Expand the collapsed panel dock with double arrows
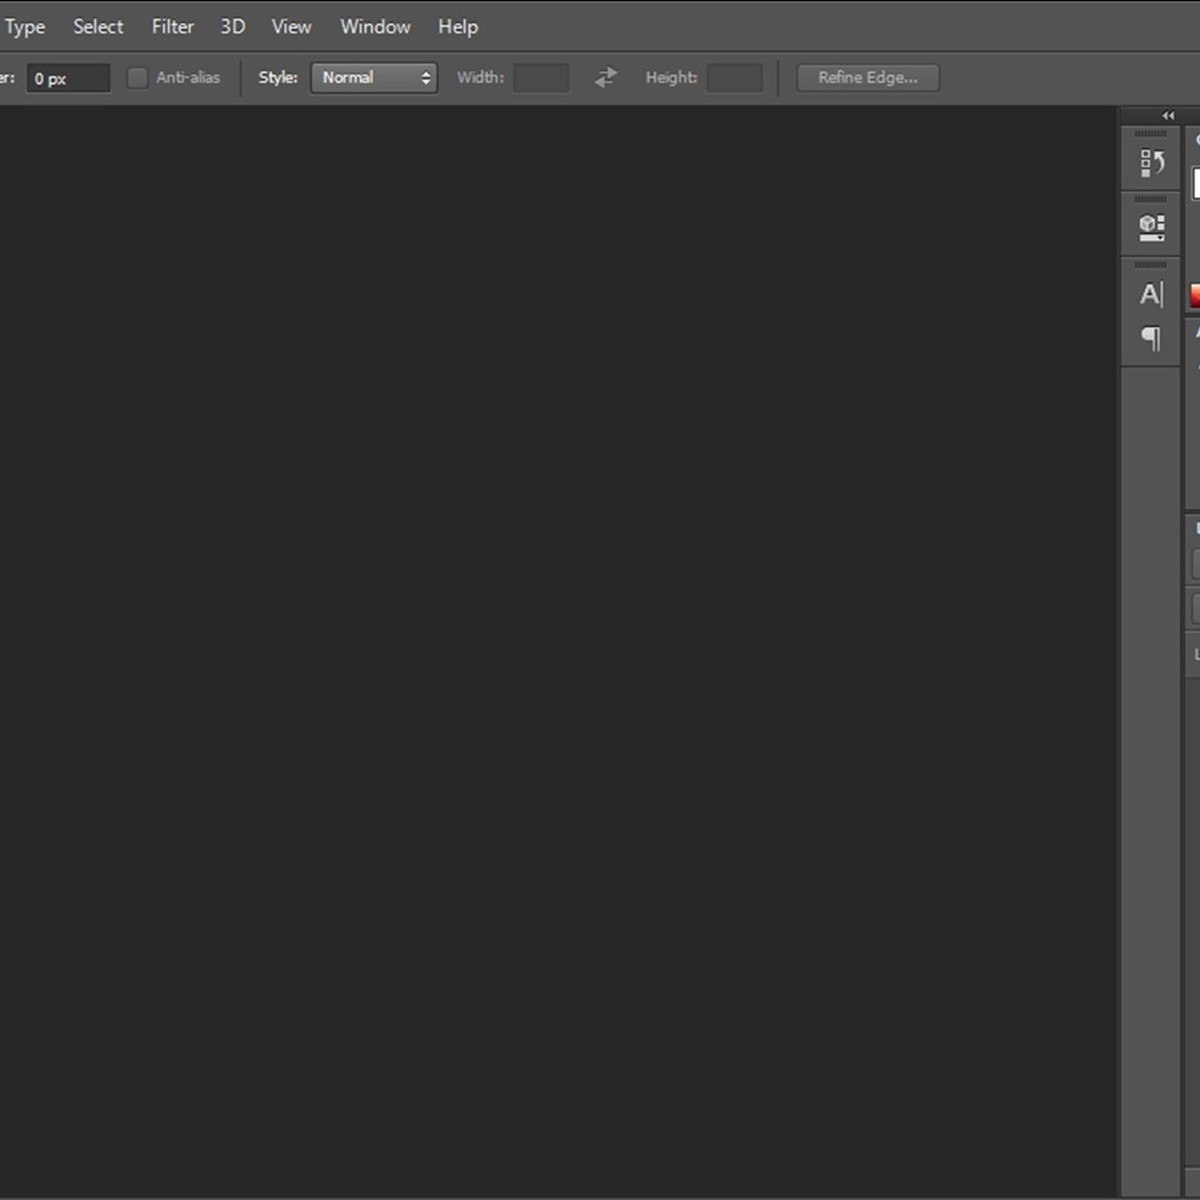This screenshot has width=1200, height=1200. [x=1168, y=116]
